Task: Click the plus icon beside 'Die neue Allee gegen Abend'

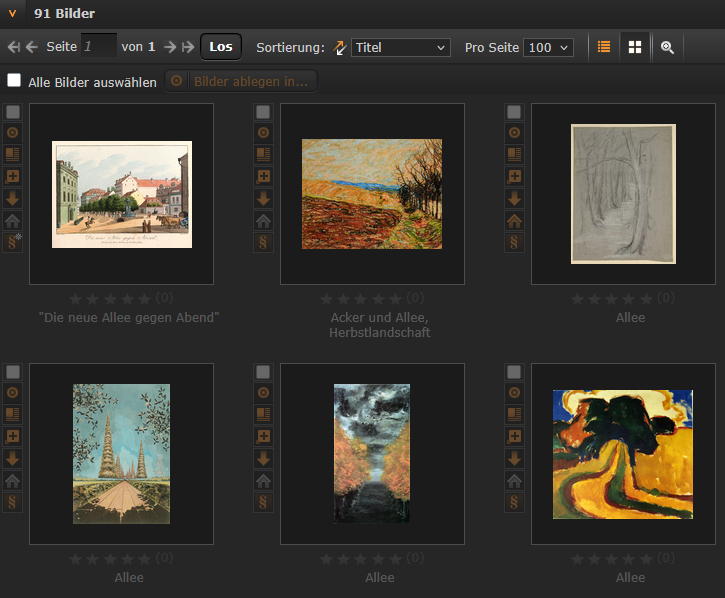Action: [12, 176]
